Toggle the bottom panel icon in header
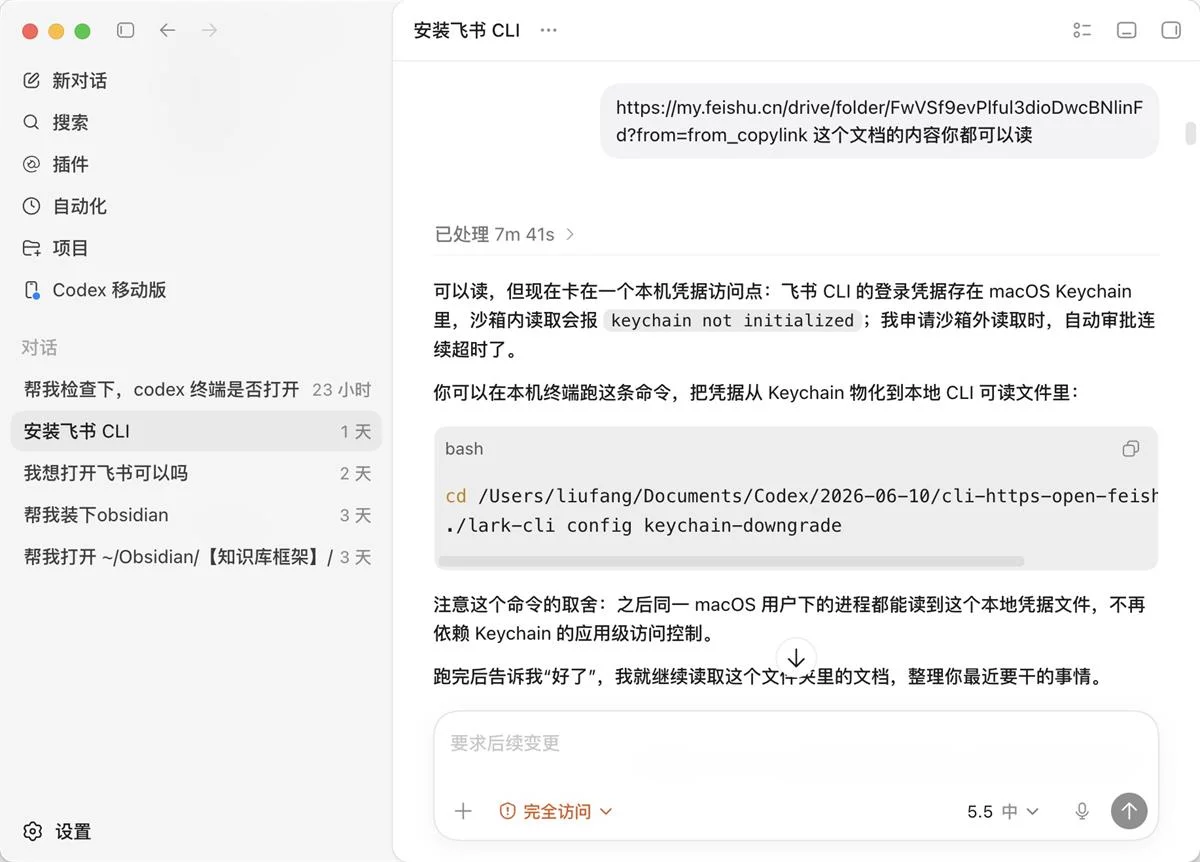 (1127, 31)
